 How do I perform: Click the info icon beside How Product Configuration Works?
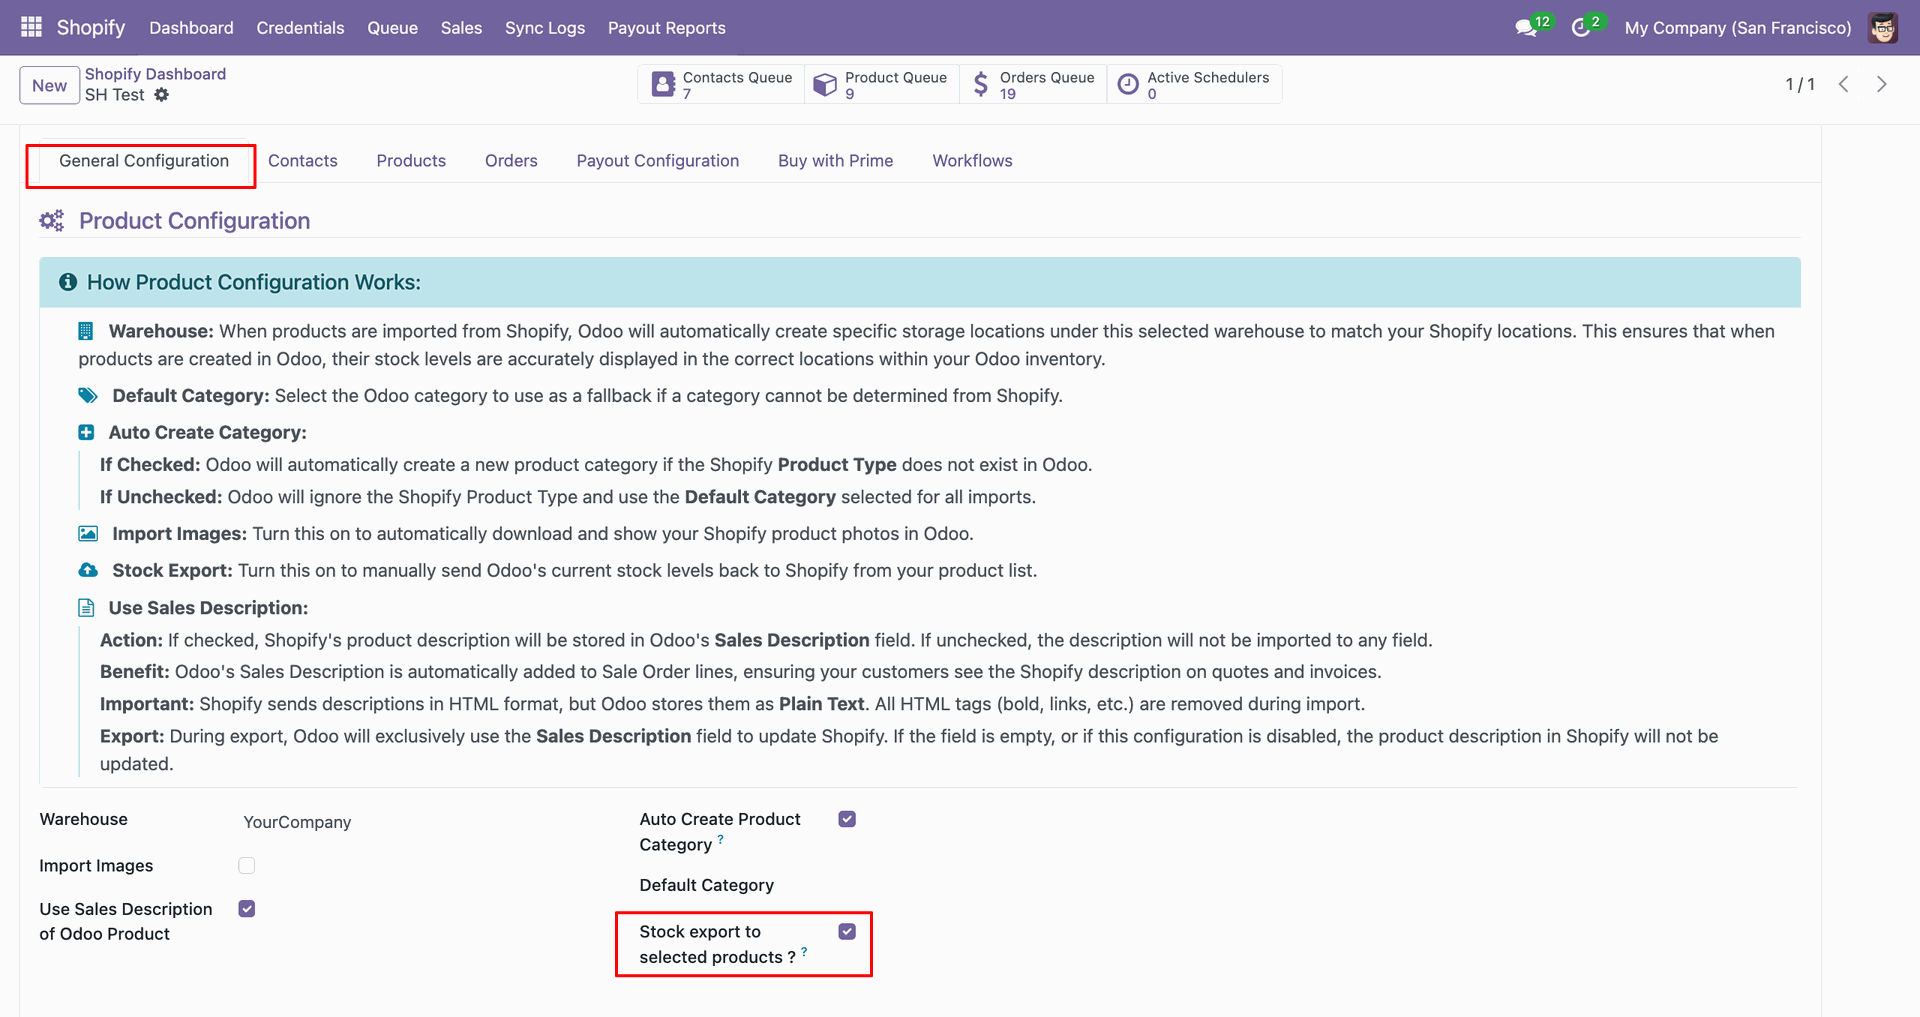(68, 282)
